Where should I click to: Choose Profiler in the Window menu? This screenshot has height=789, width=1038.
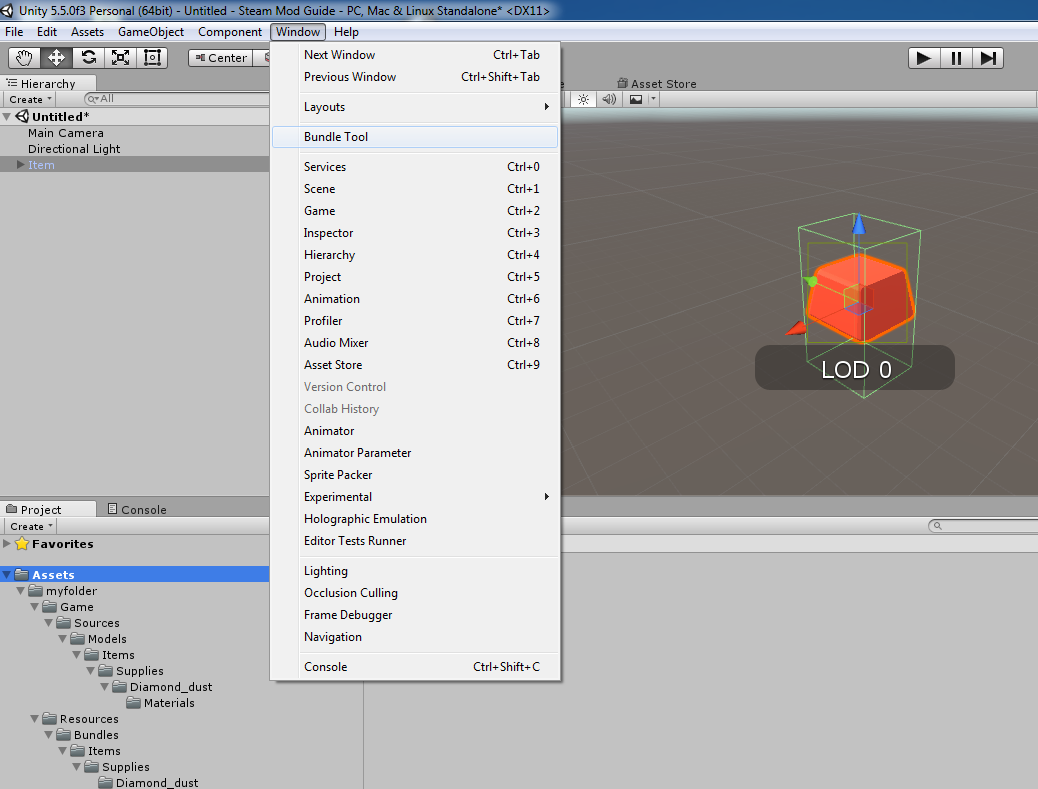(415, 320)
